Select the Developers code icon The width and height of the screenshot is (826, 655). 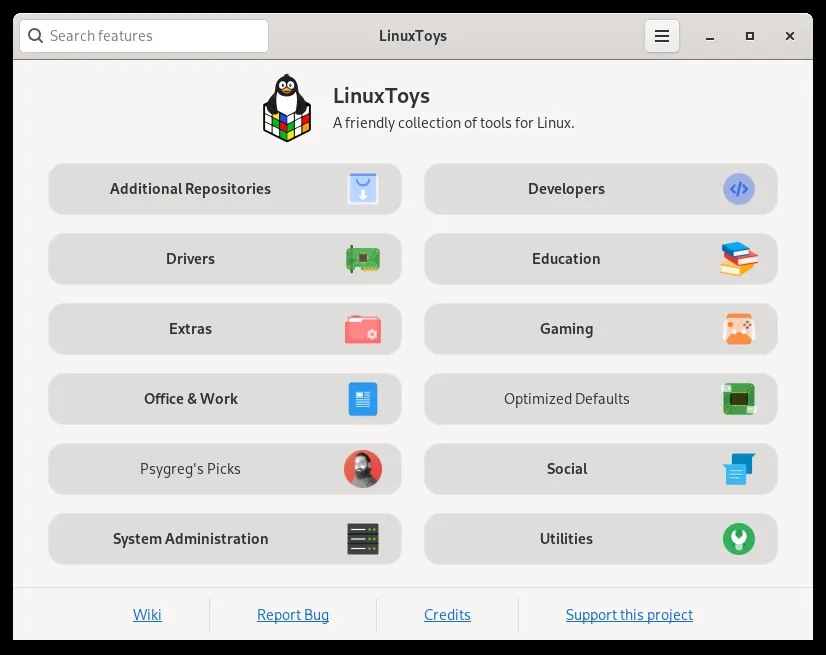pyautogui.click(x=739, y=188)
